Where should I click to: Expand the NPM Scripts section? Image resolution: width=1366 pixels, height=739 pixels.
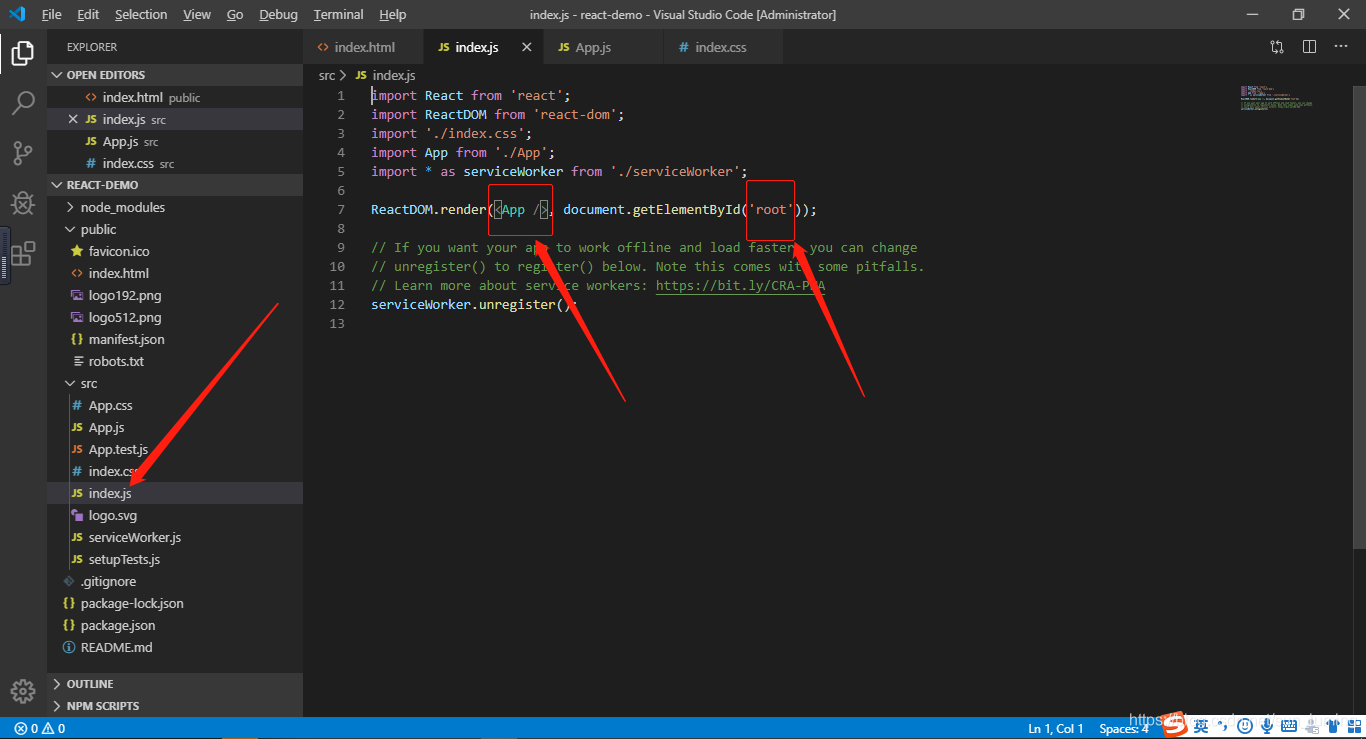[175, 706]
